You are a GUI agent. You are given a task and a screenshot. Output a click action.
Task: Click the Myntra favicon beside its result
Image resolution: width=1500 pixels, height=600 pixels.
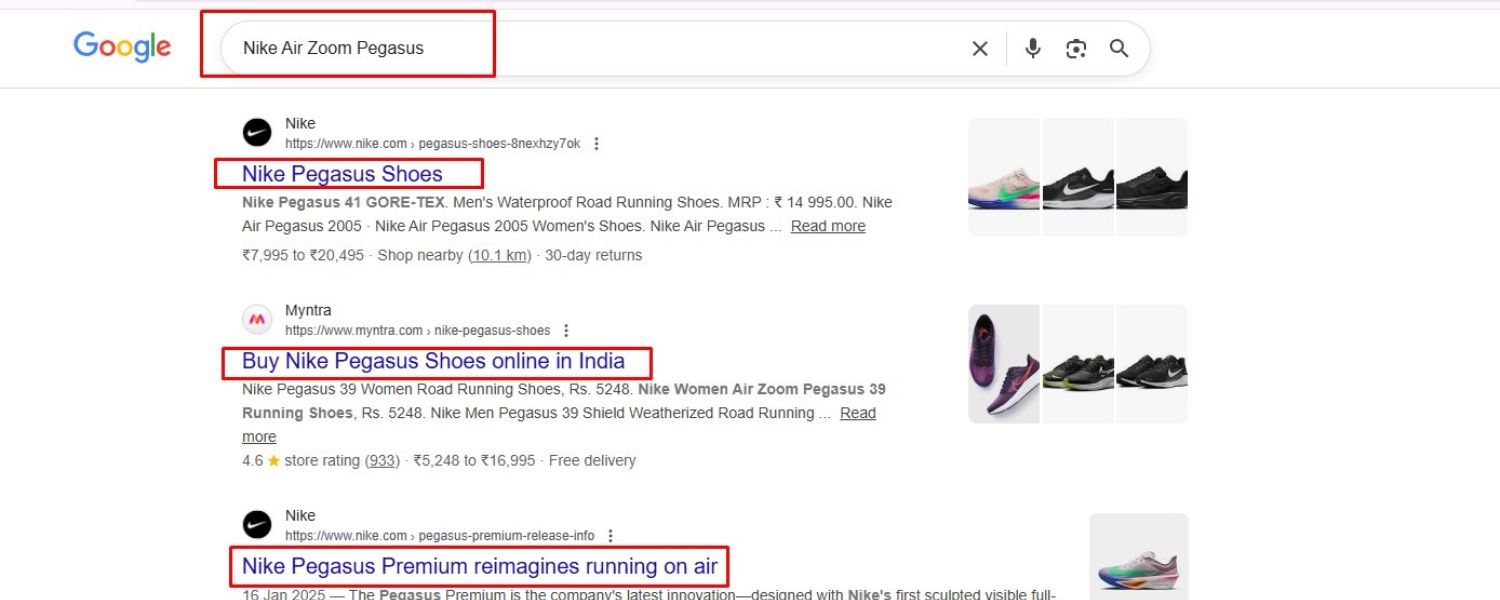[256, 319]
